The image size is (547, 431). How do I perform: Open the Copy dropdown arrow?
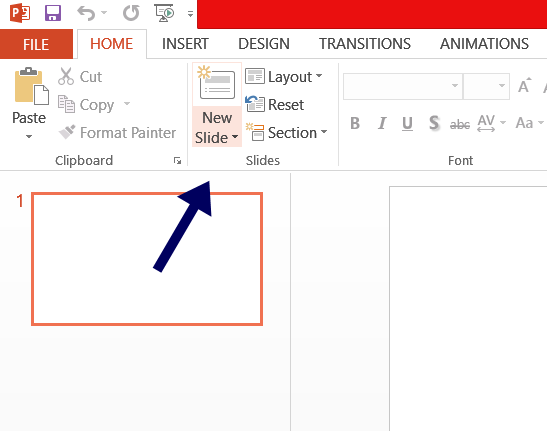tap(127, 103)
